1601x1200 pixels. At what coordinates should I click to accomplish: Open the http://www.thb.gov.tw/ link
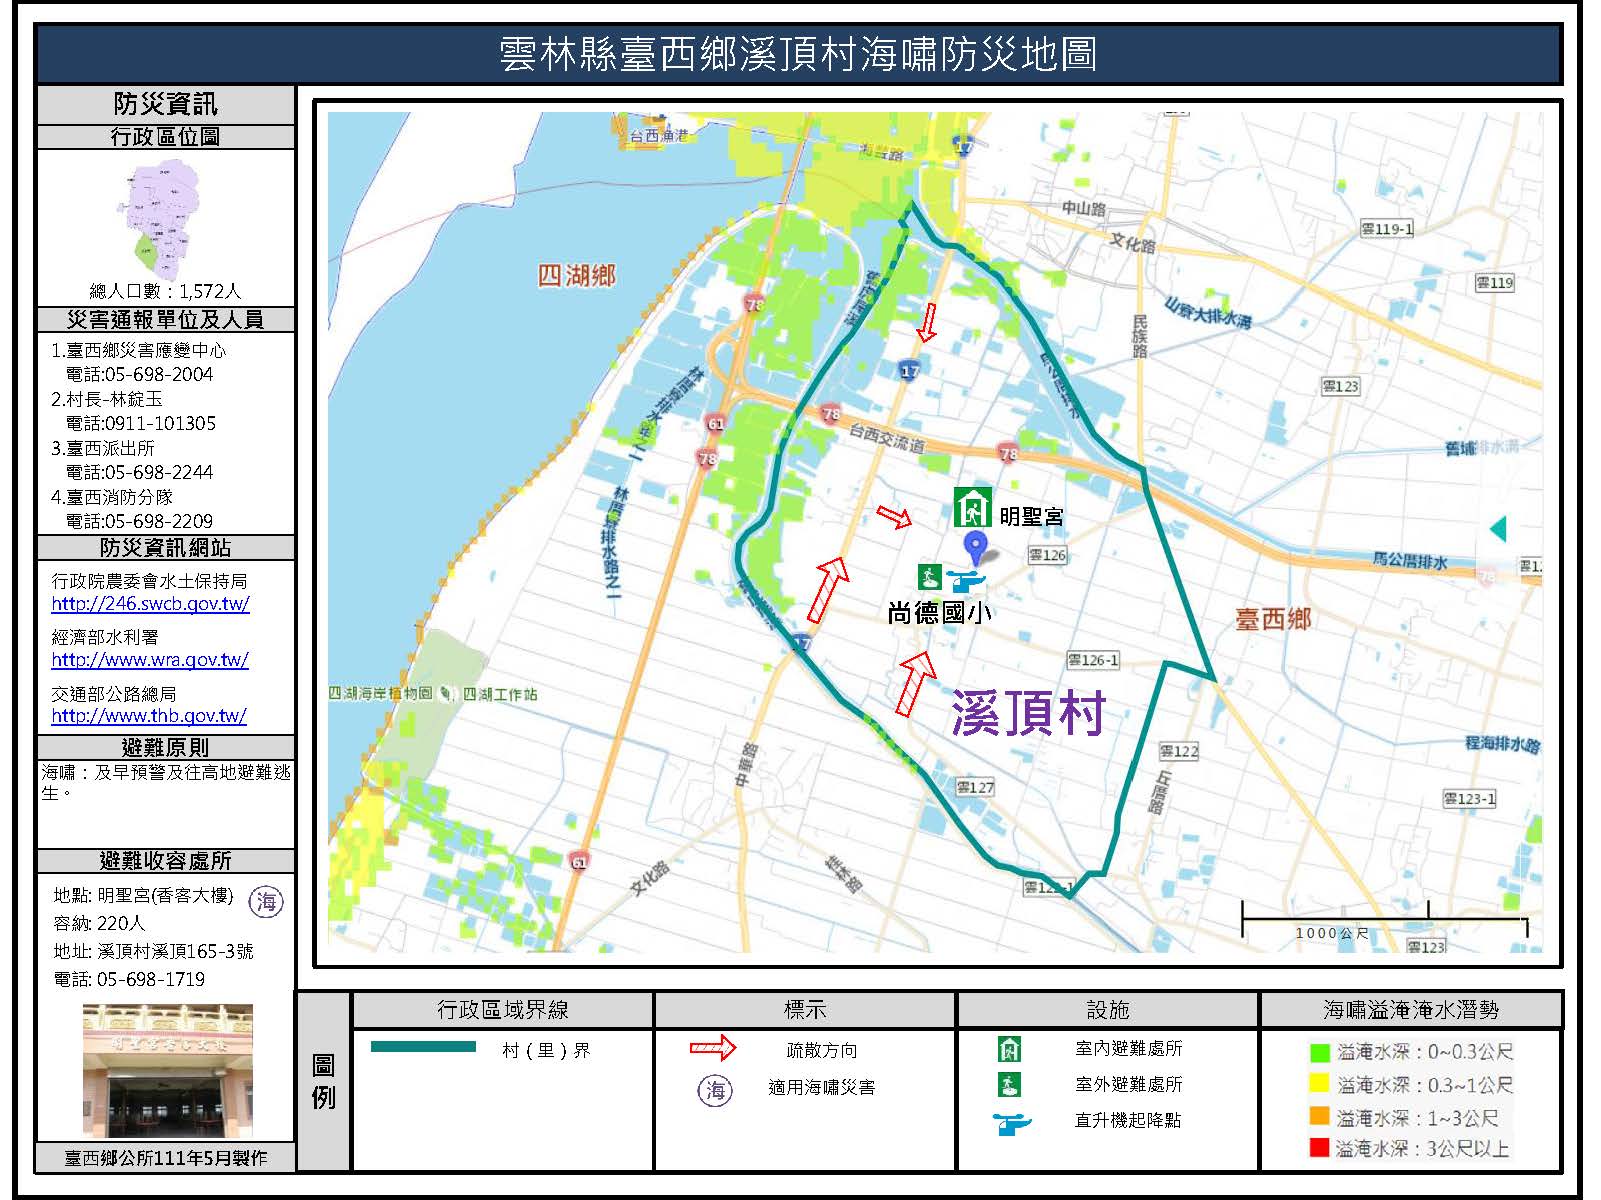click(149, 716)
